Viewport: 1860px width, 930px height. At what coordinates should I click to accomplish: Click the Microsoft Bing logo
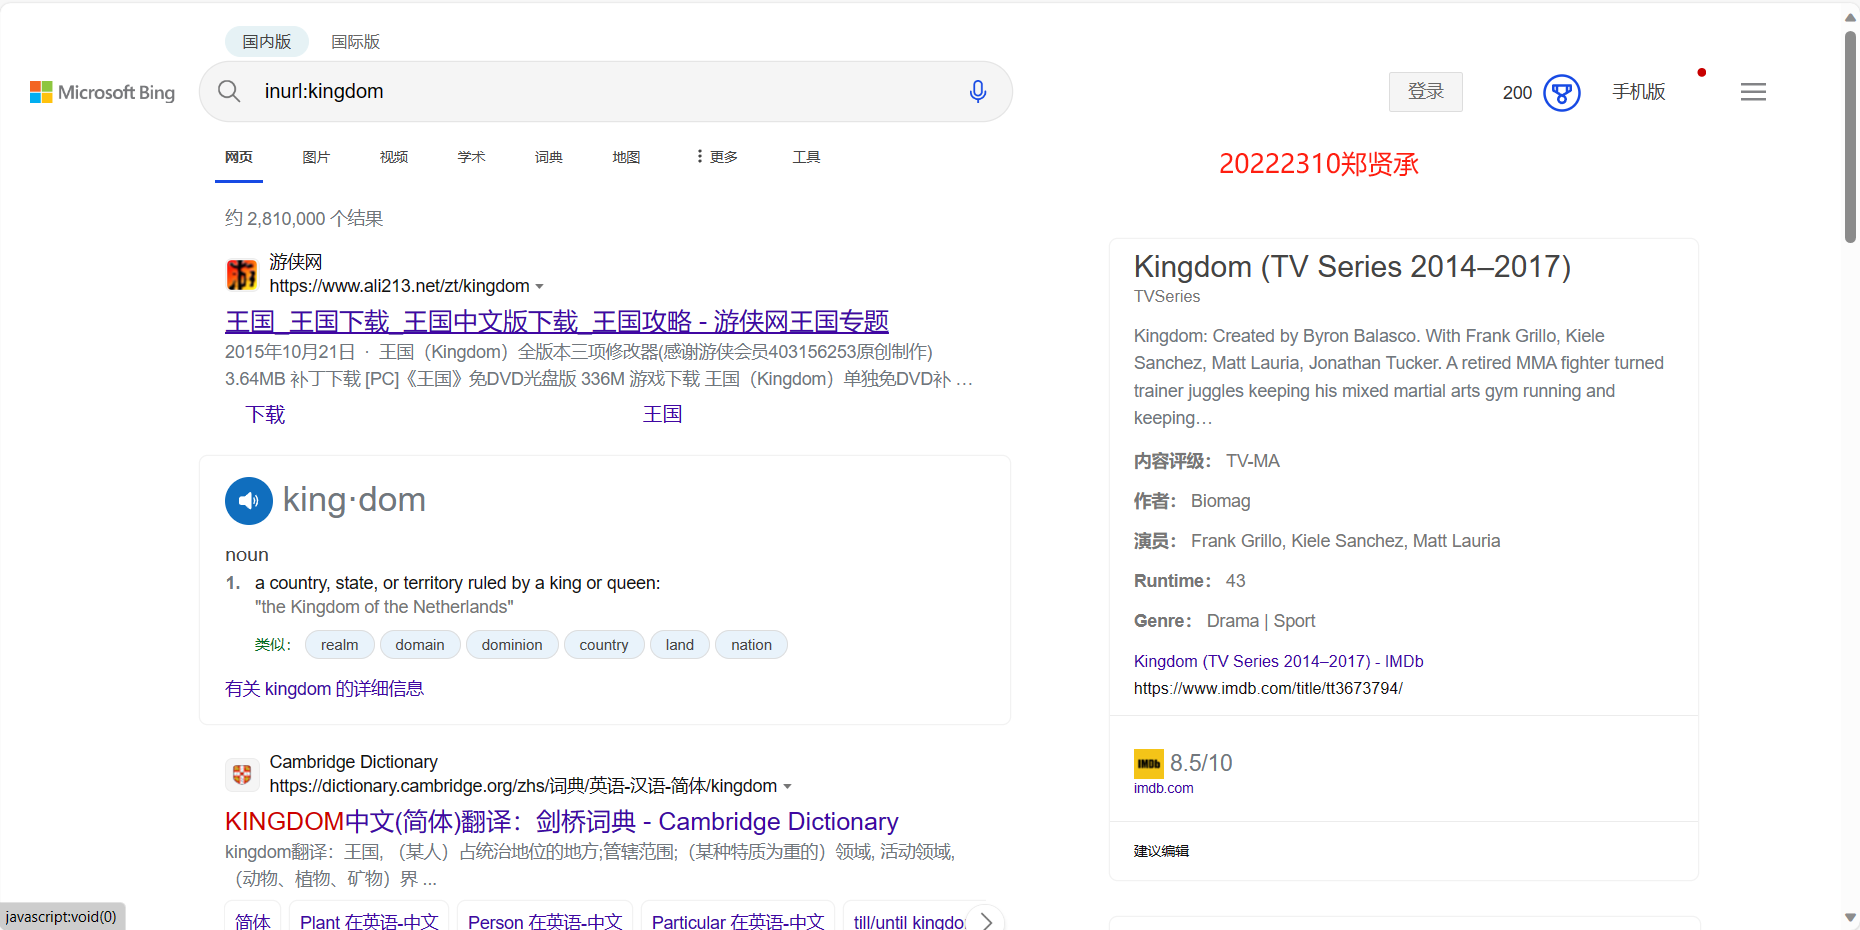[102, 92]
